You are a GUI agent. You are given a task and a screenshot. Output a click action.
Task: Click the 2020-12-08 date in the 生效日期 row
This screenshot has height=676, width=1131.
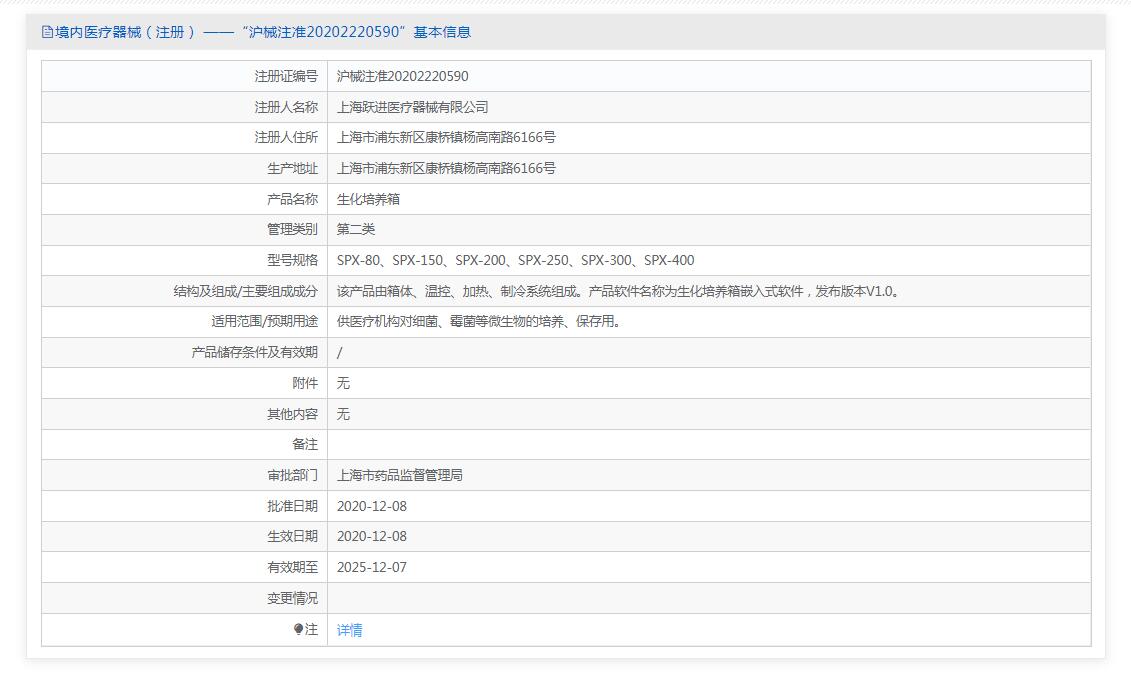click(x=371, y=537)
